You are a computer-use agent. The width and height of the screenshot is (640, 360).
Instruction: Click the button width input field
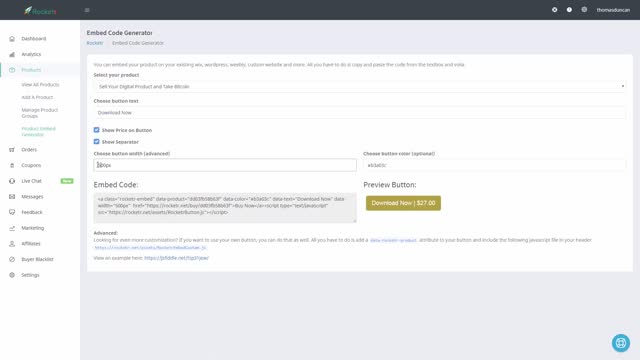(225, 165)
